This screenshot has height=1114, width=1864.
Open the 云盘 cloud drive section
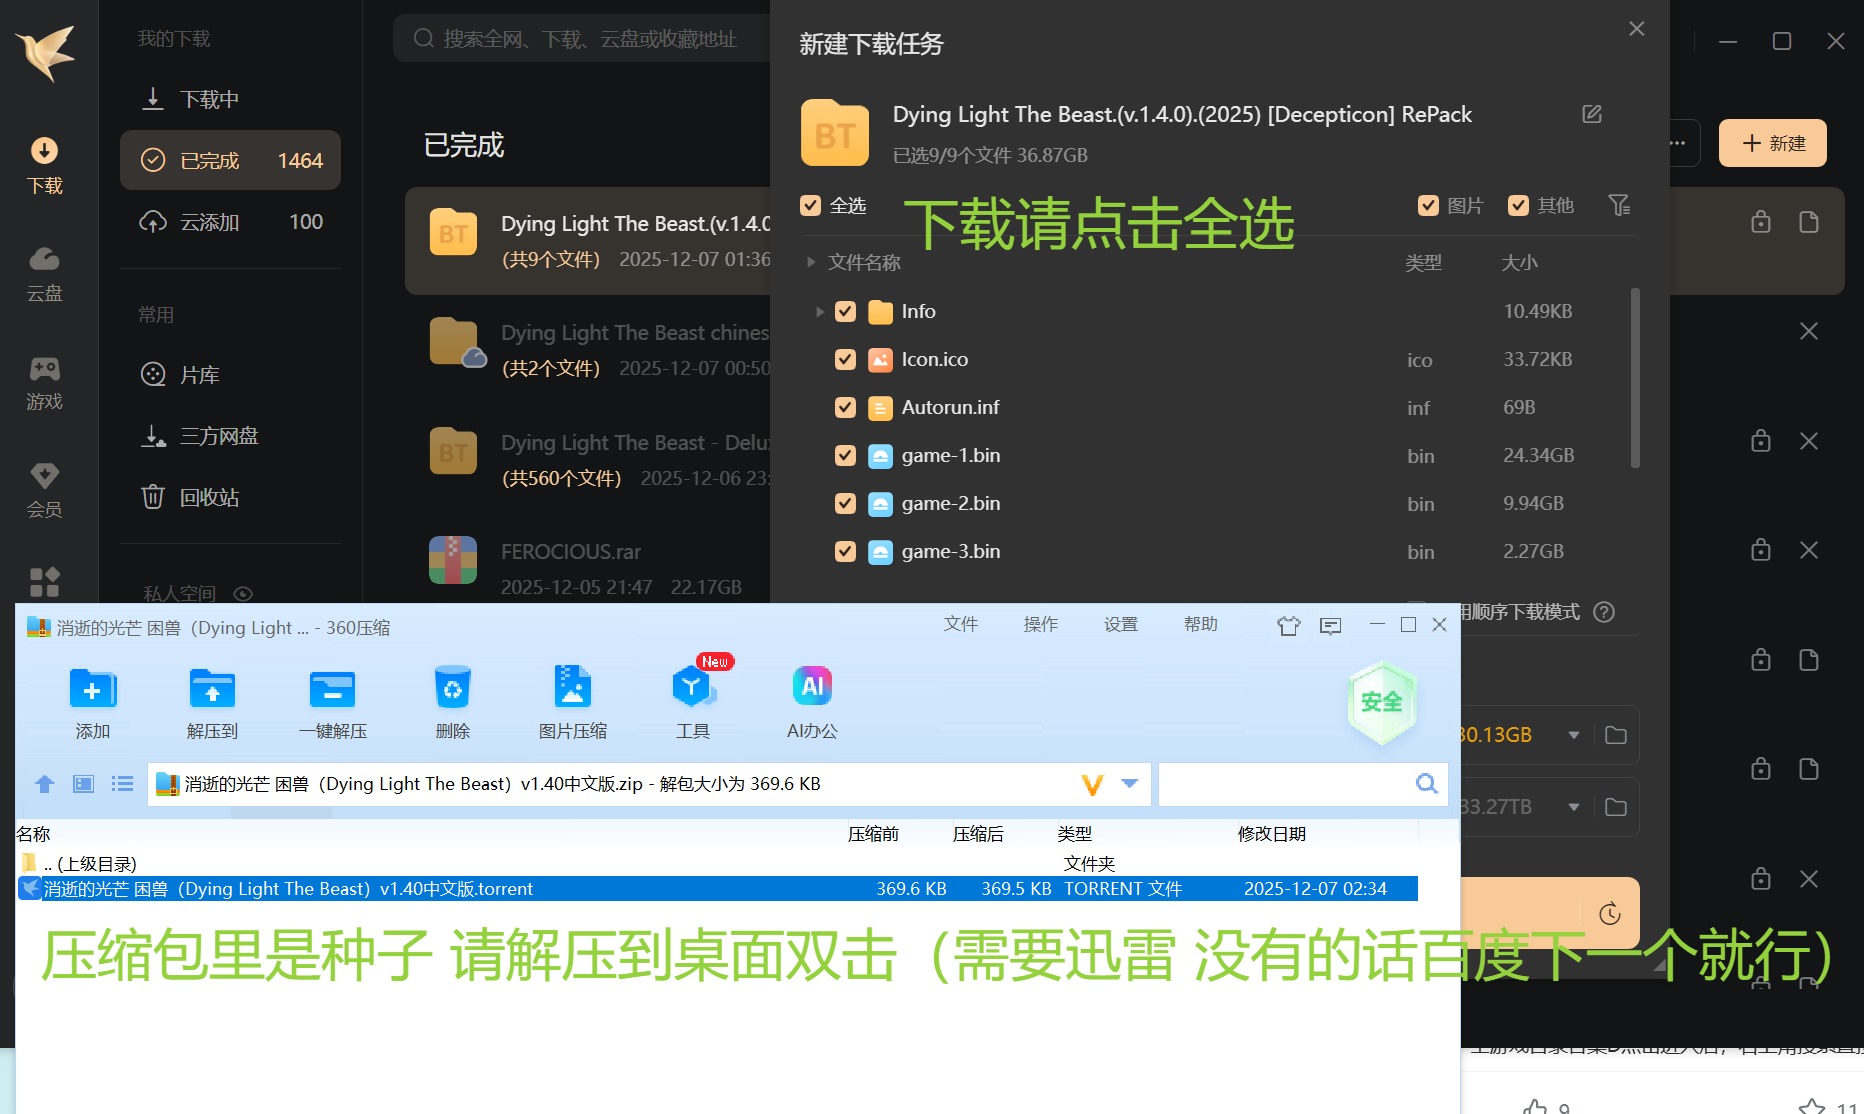click(x=44, y=272)
